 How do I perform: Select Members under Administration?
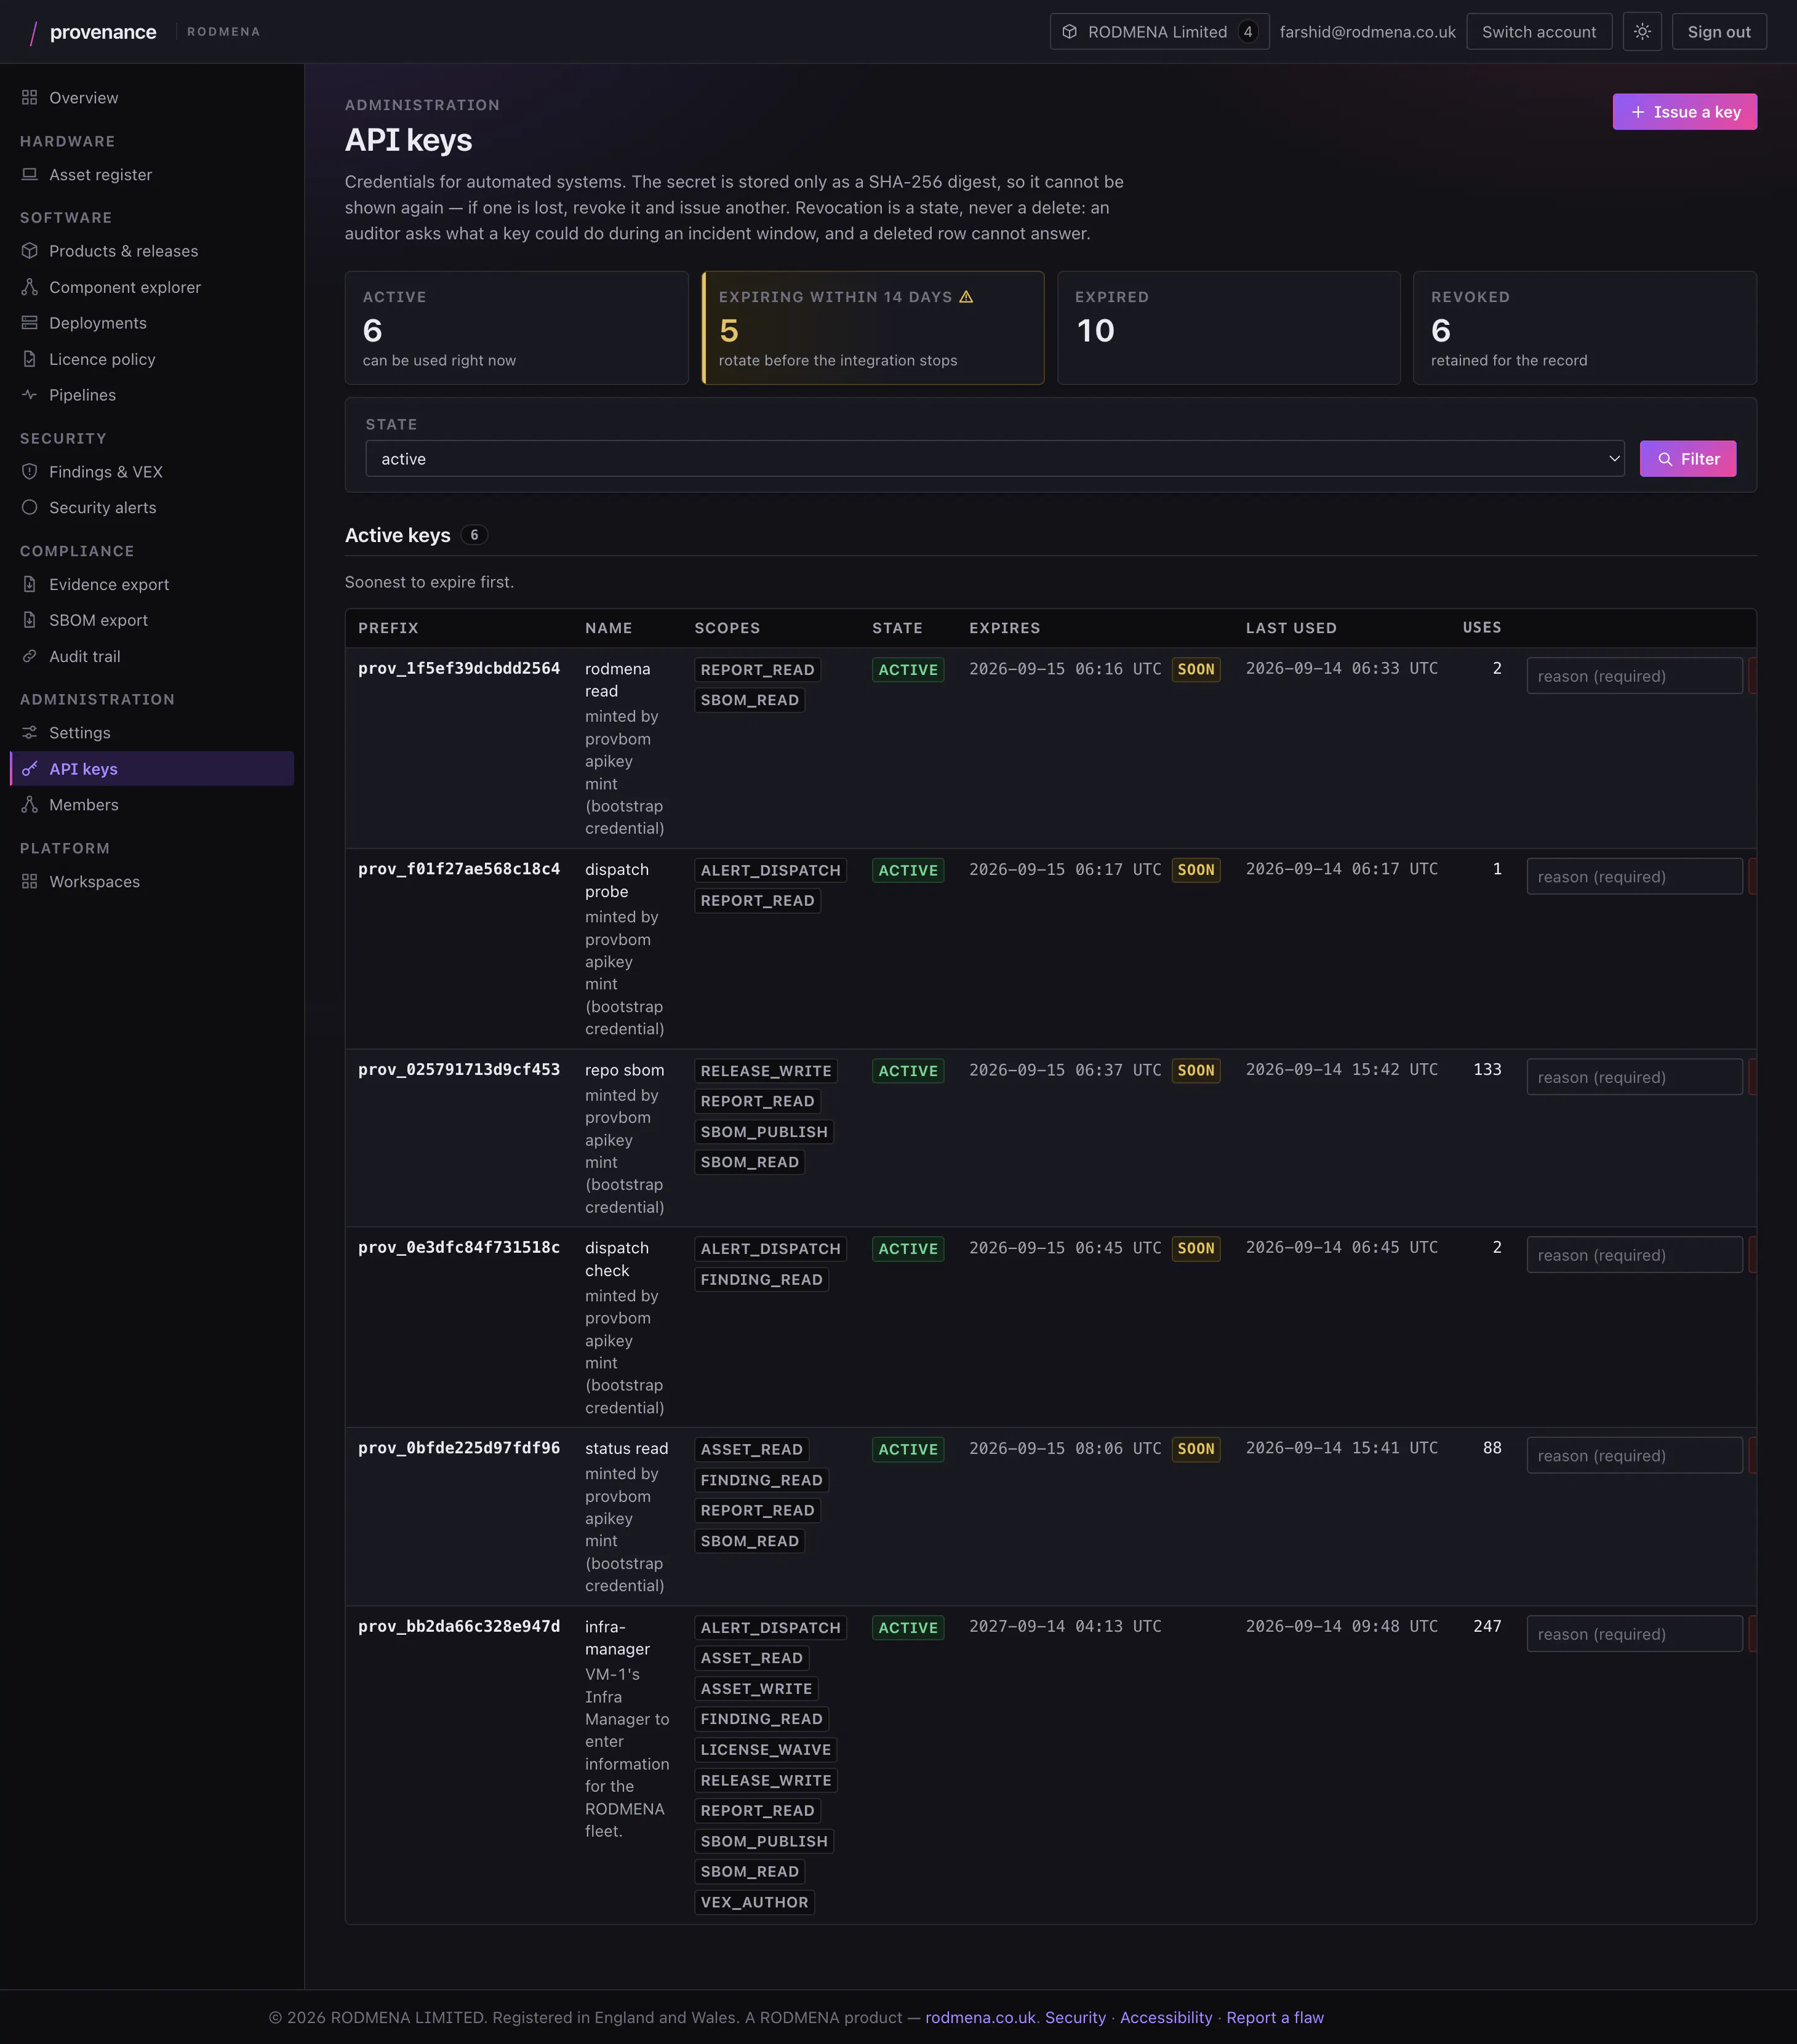coord(152,805)
